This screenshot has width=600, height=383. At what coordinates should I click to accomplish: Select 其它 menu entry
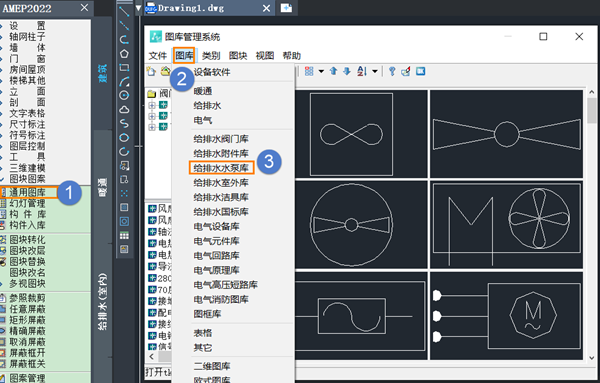point(203,347)
